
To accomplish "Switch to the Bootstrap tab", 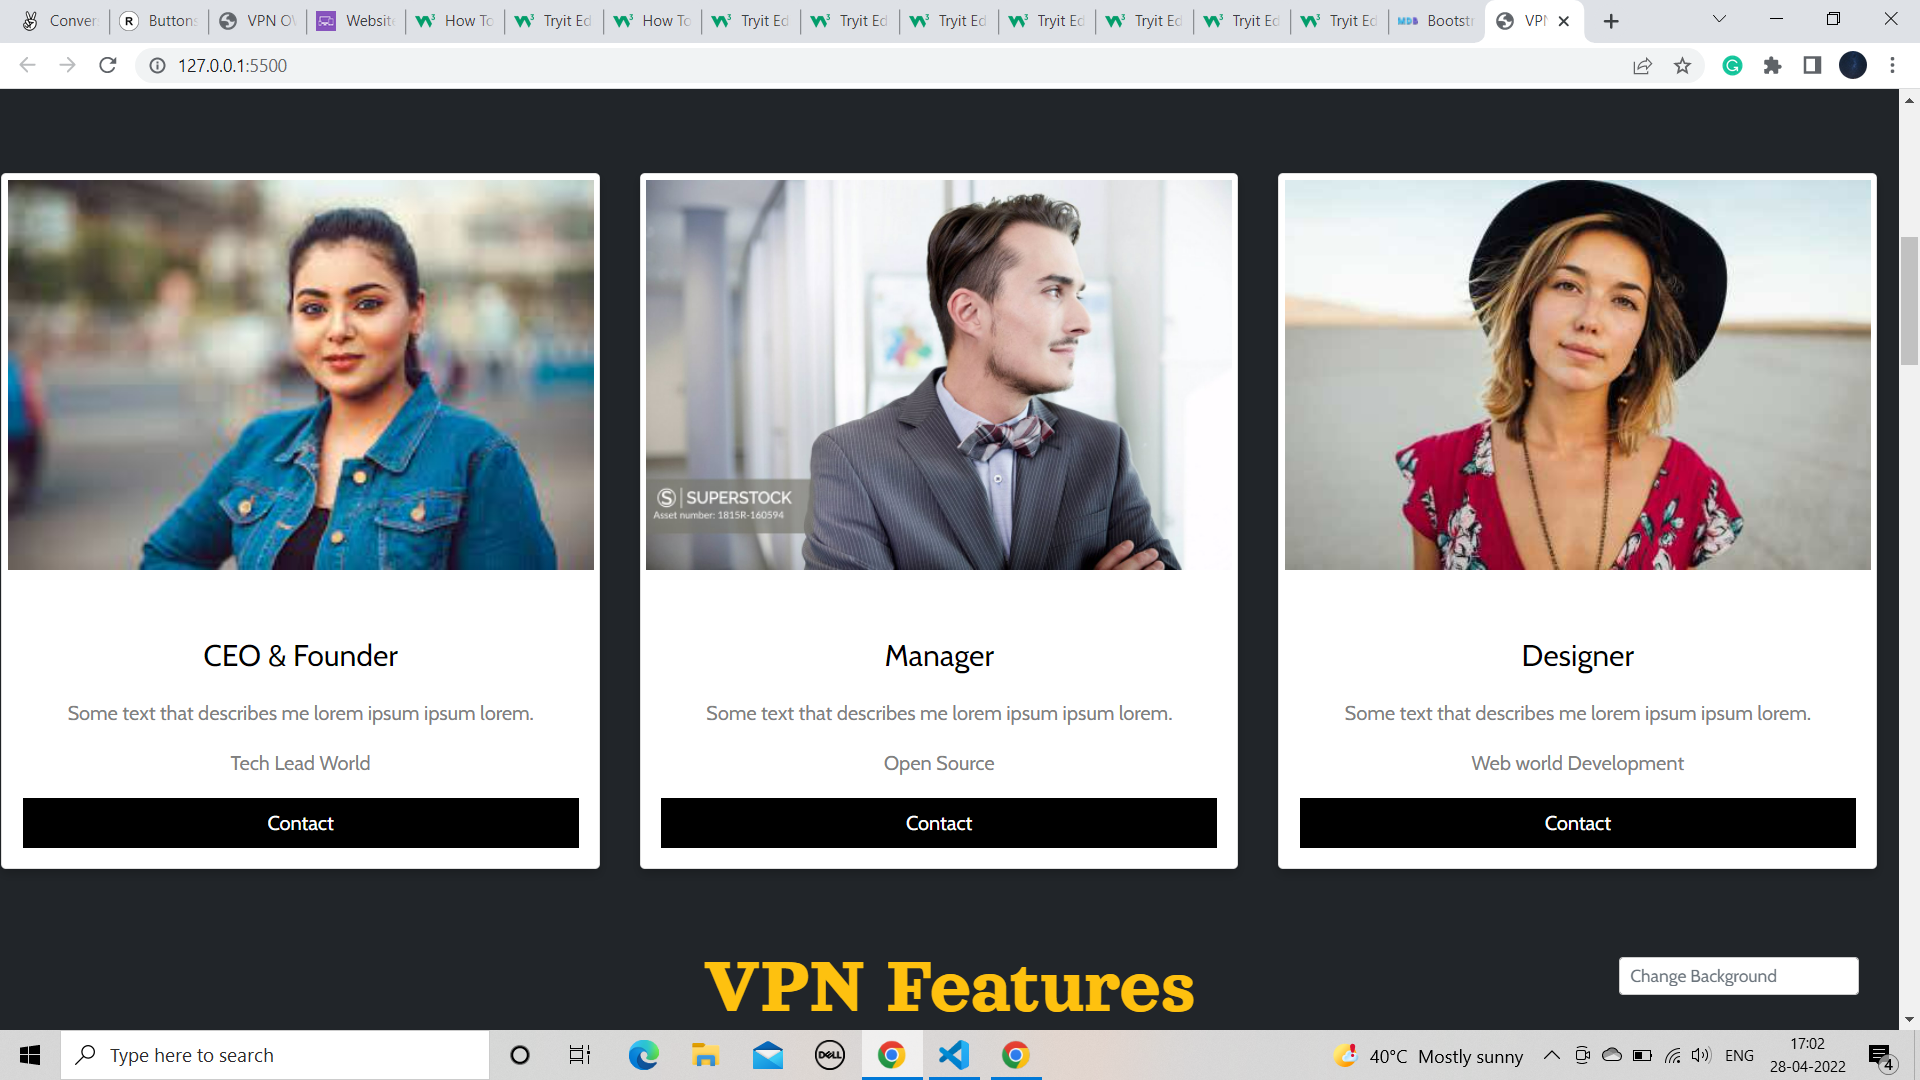I will 1437,21.
